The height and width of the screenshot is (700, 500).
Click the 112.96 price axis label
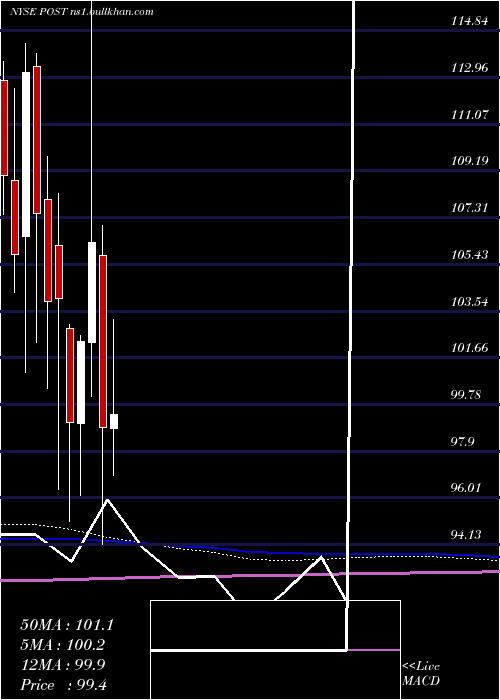469,68
